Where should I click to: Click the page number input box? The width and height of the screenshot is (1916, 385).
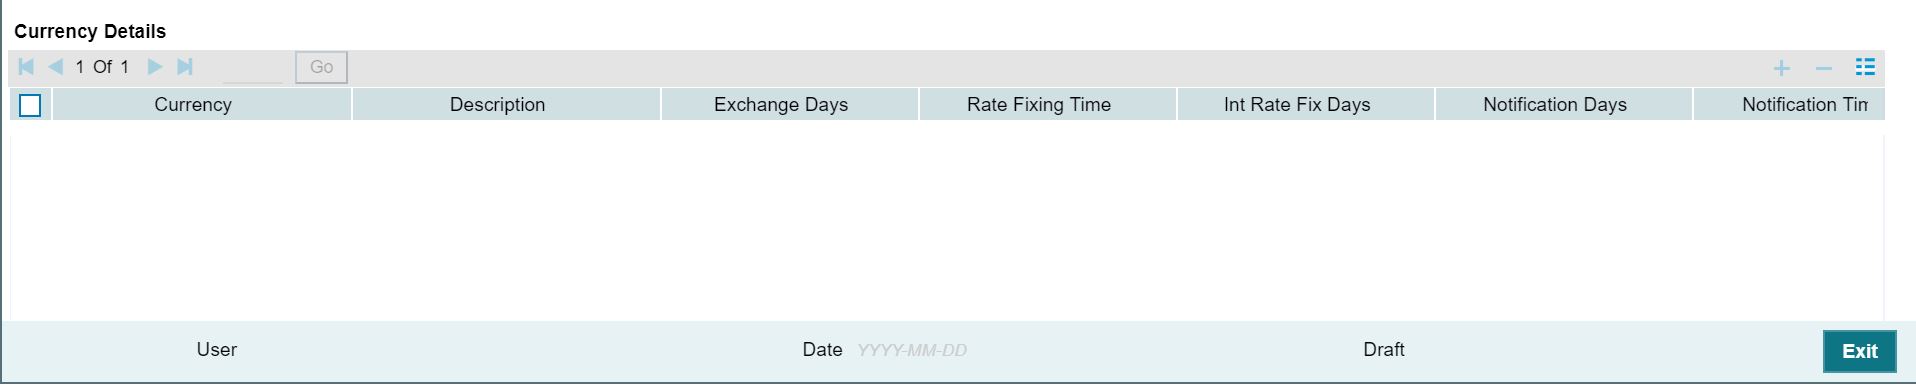[x=252, y=67]
